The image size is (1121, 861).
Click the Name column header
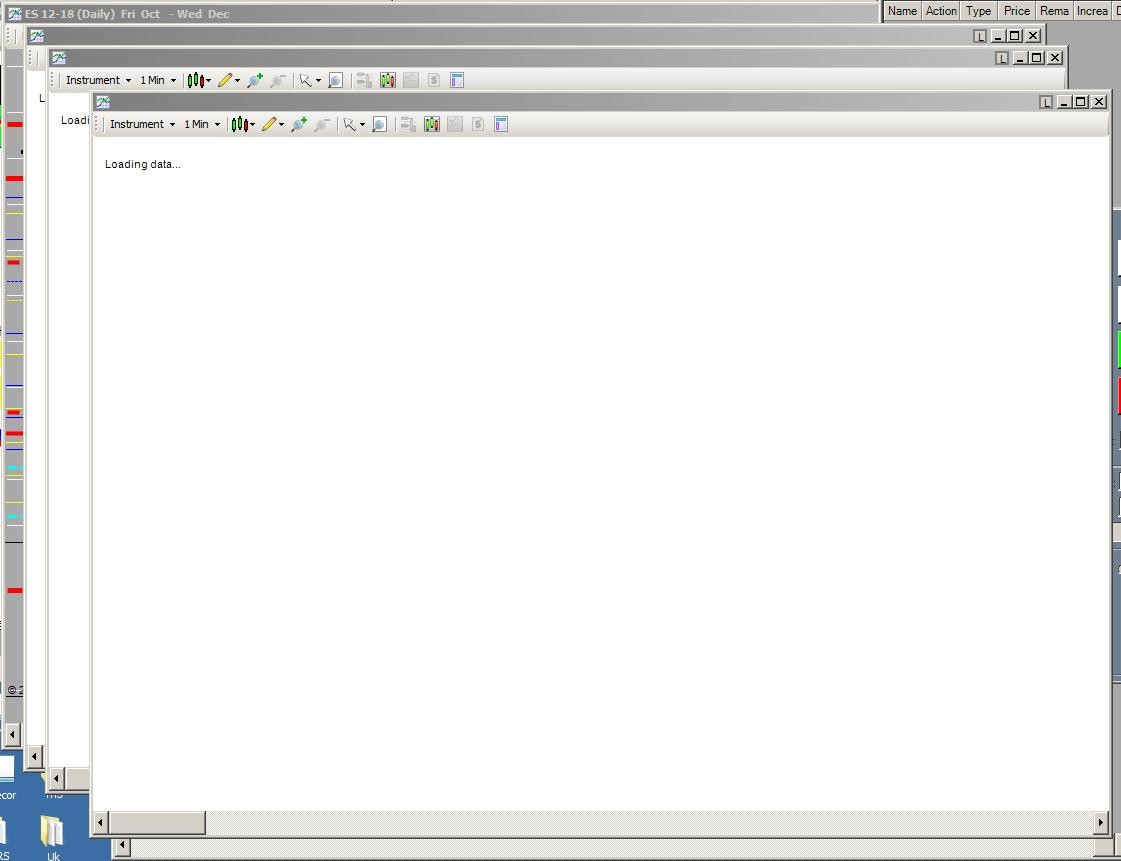(x=902, y=11)
